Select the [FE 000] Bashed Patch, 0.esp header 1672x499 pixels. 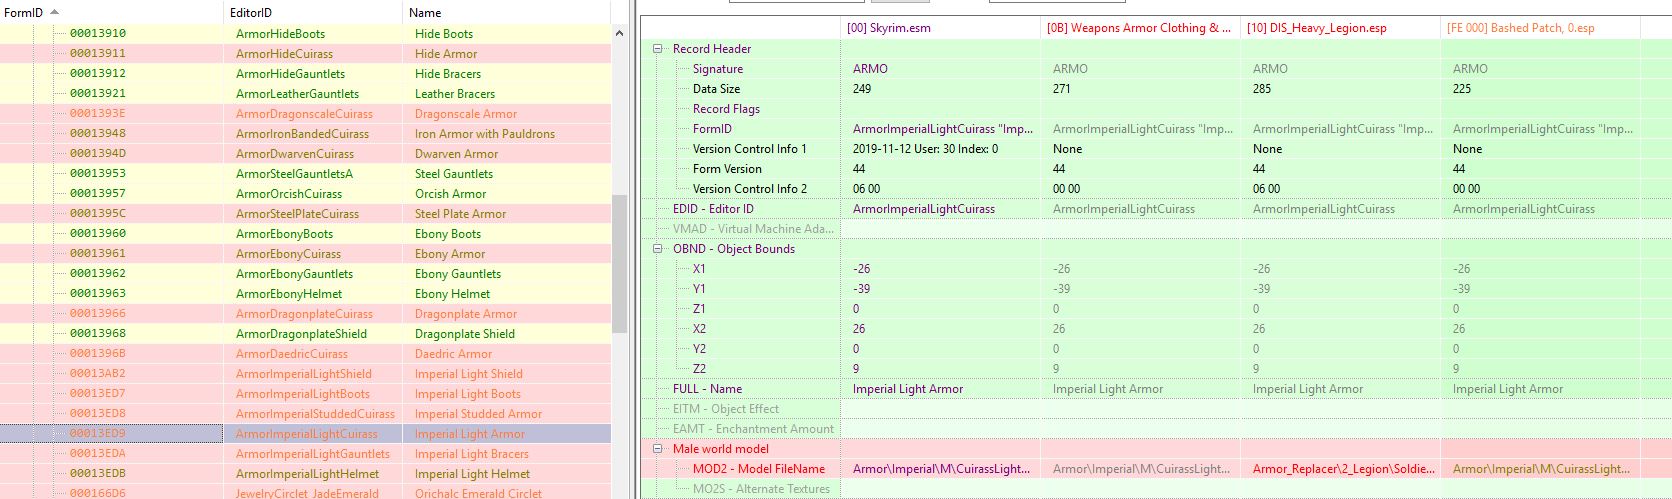coord(1540,28)
